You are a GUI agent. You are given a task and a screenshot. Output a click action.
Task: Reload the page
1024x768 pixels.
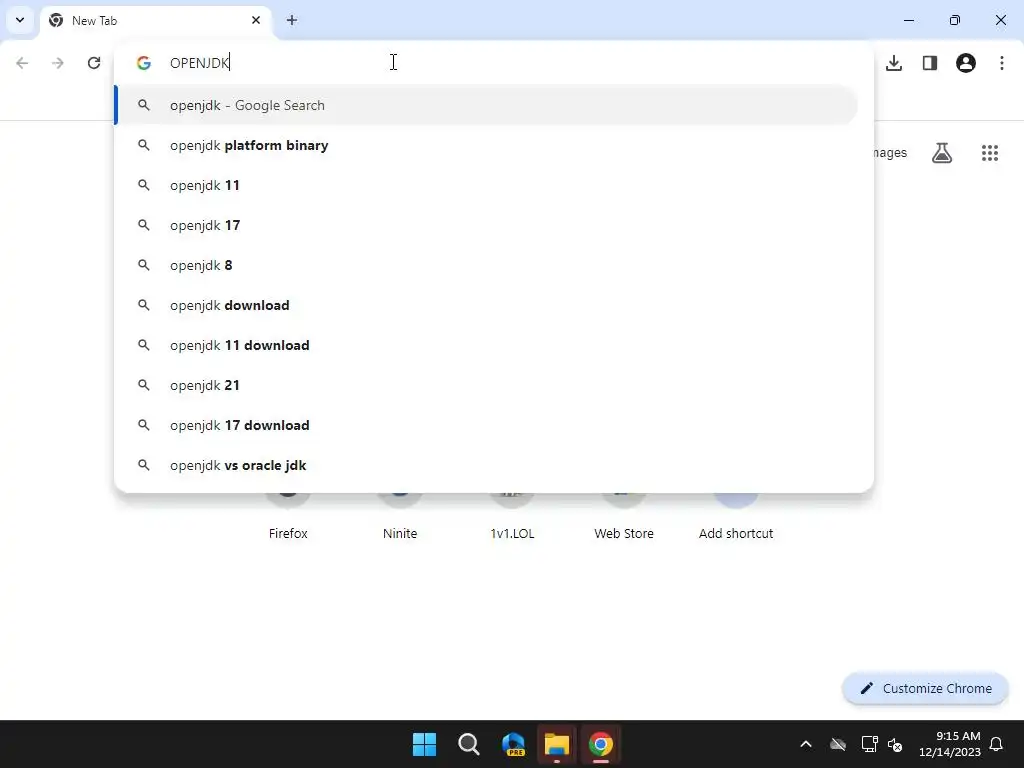coord(94,63)
